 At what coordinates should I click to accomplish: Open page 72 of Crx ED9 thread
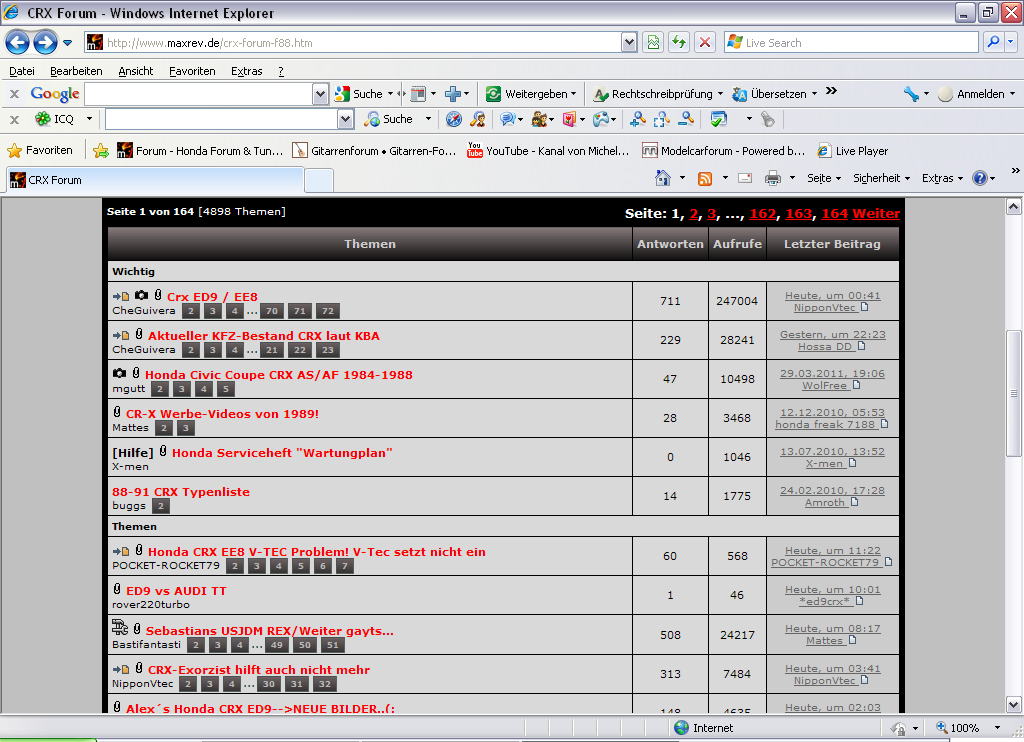[328, 311]
